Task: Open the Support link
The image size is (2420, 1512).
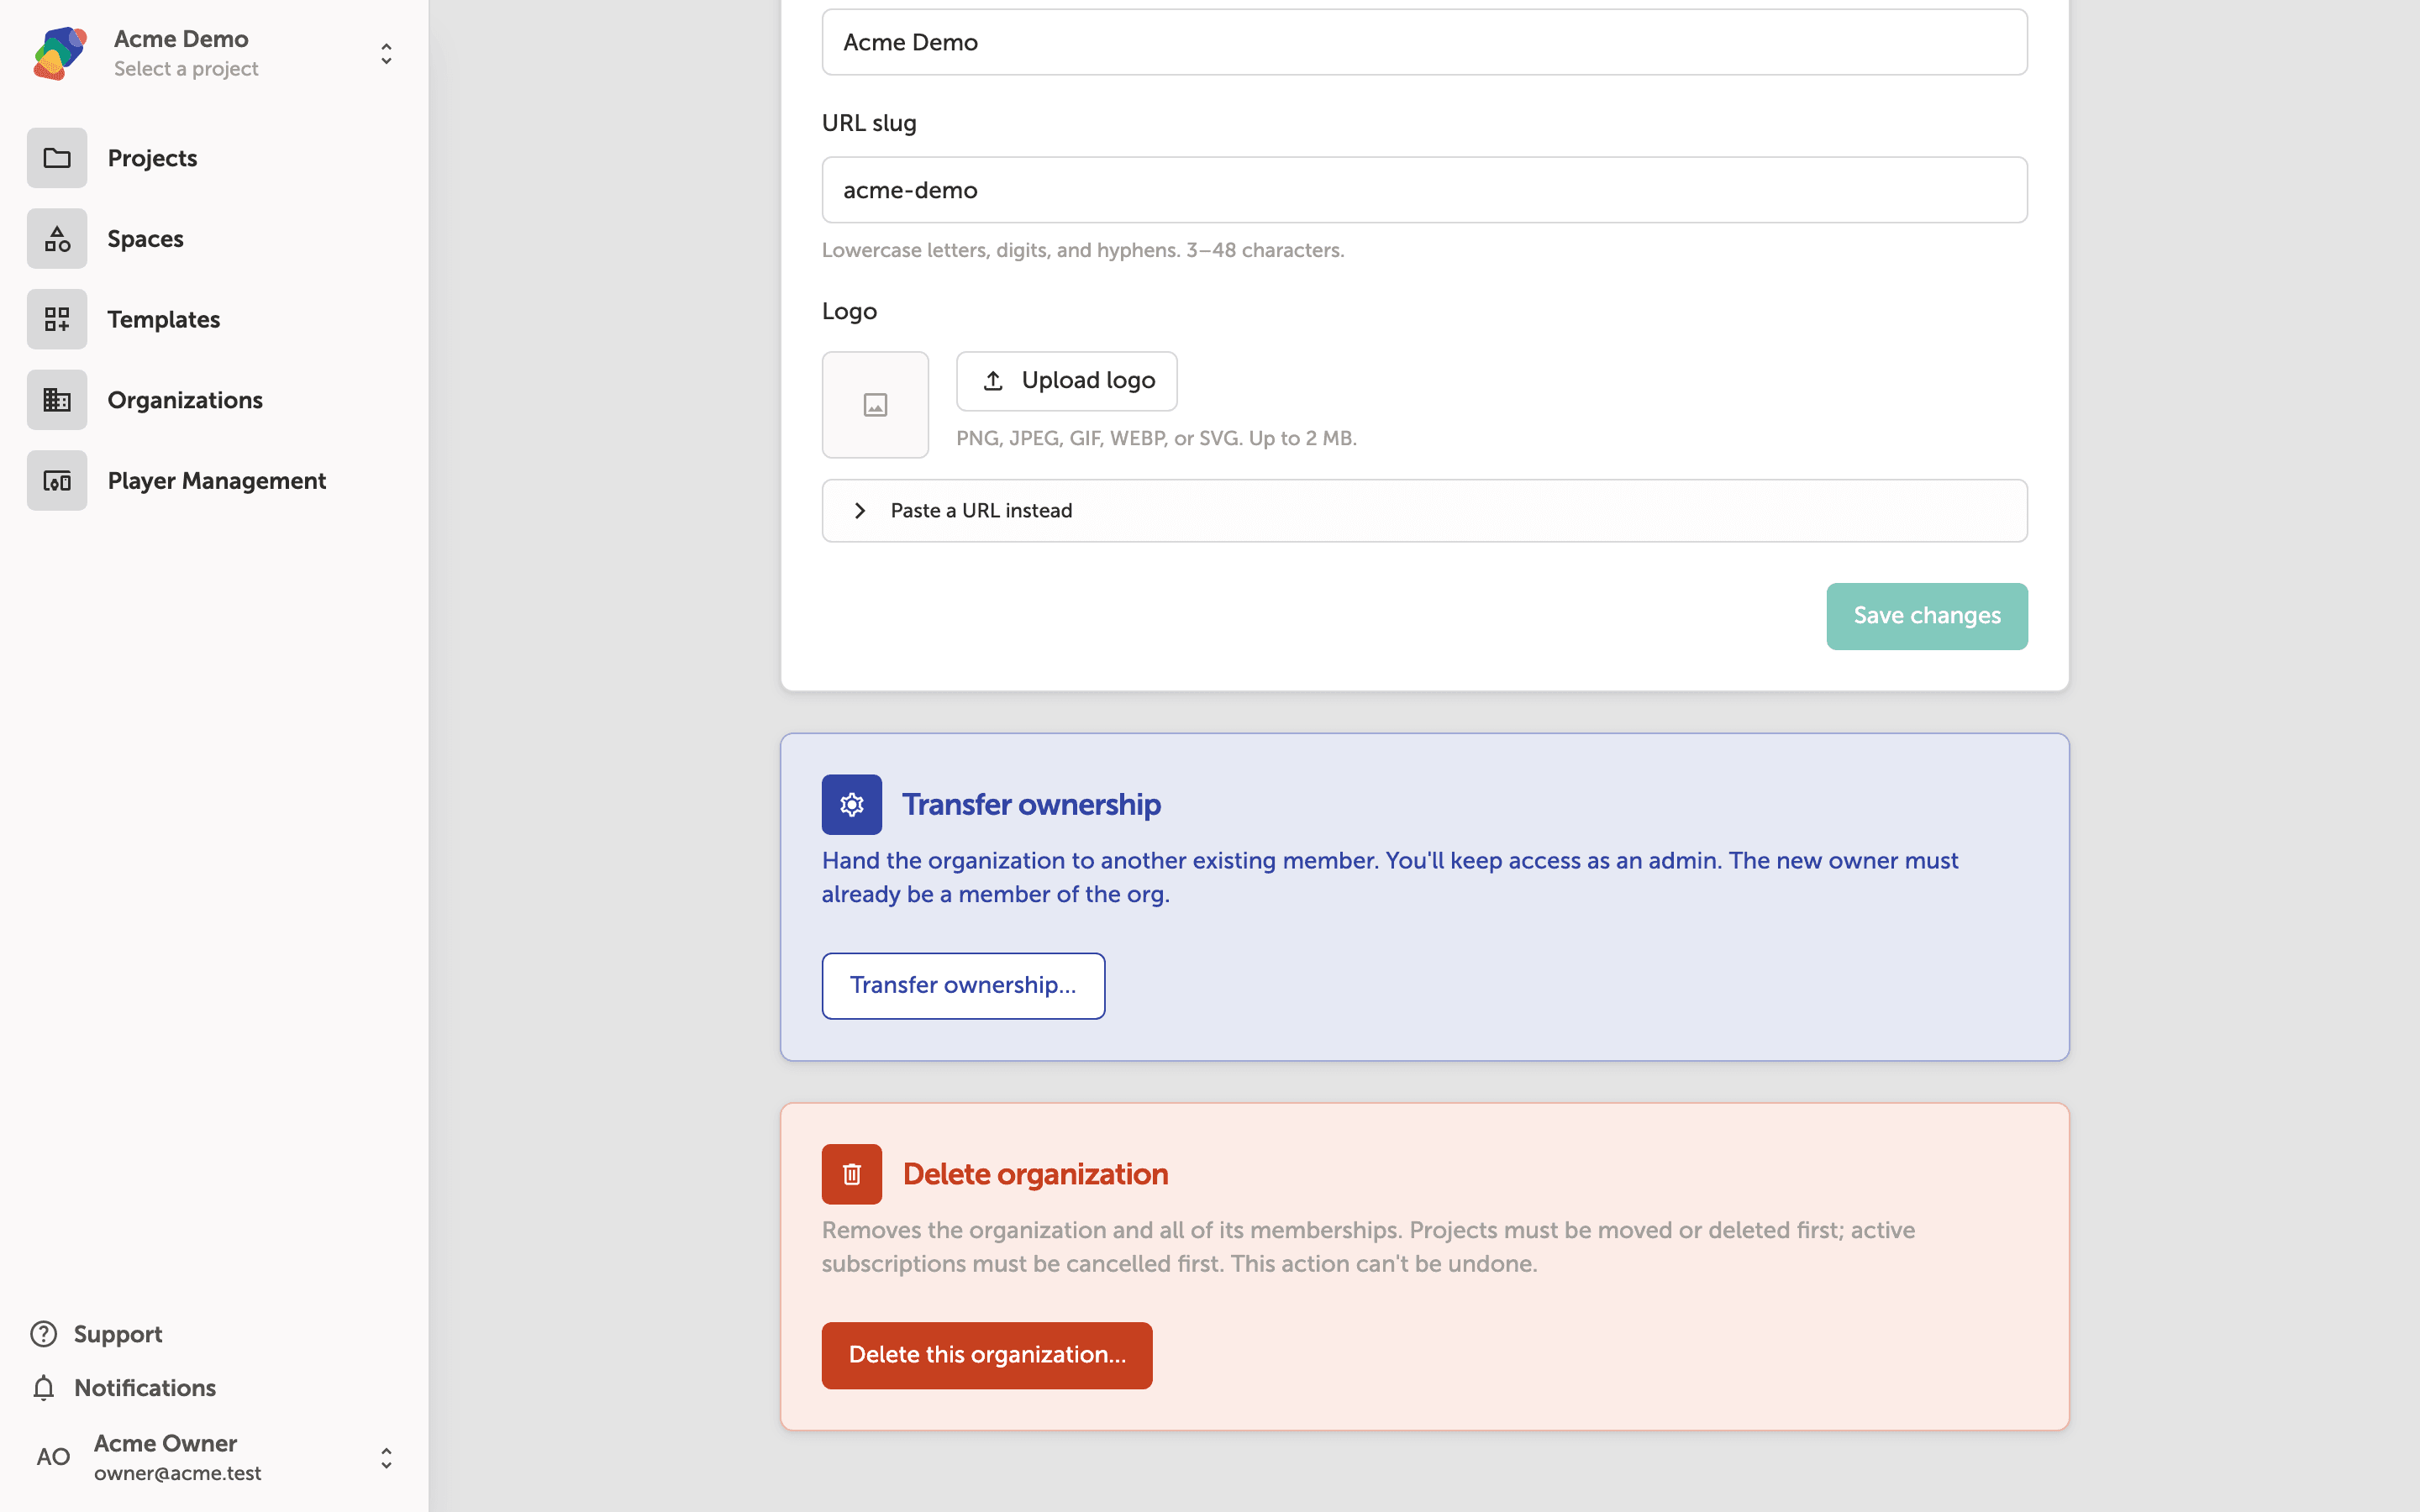Action: pyautogui.click(x=118, y=1334)
